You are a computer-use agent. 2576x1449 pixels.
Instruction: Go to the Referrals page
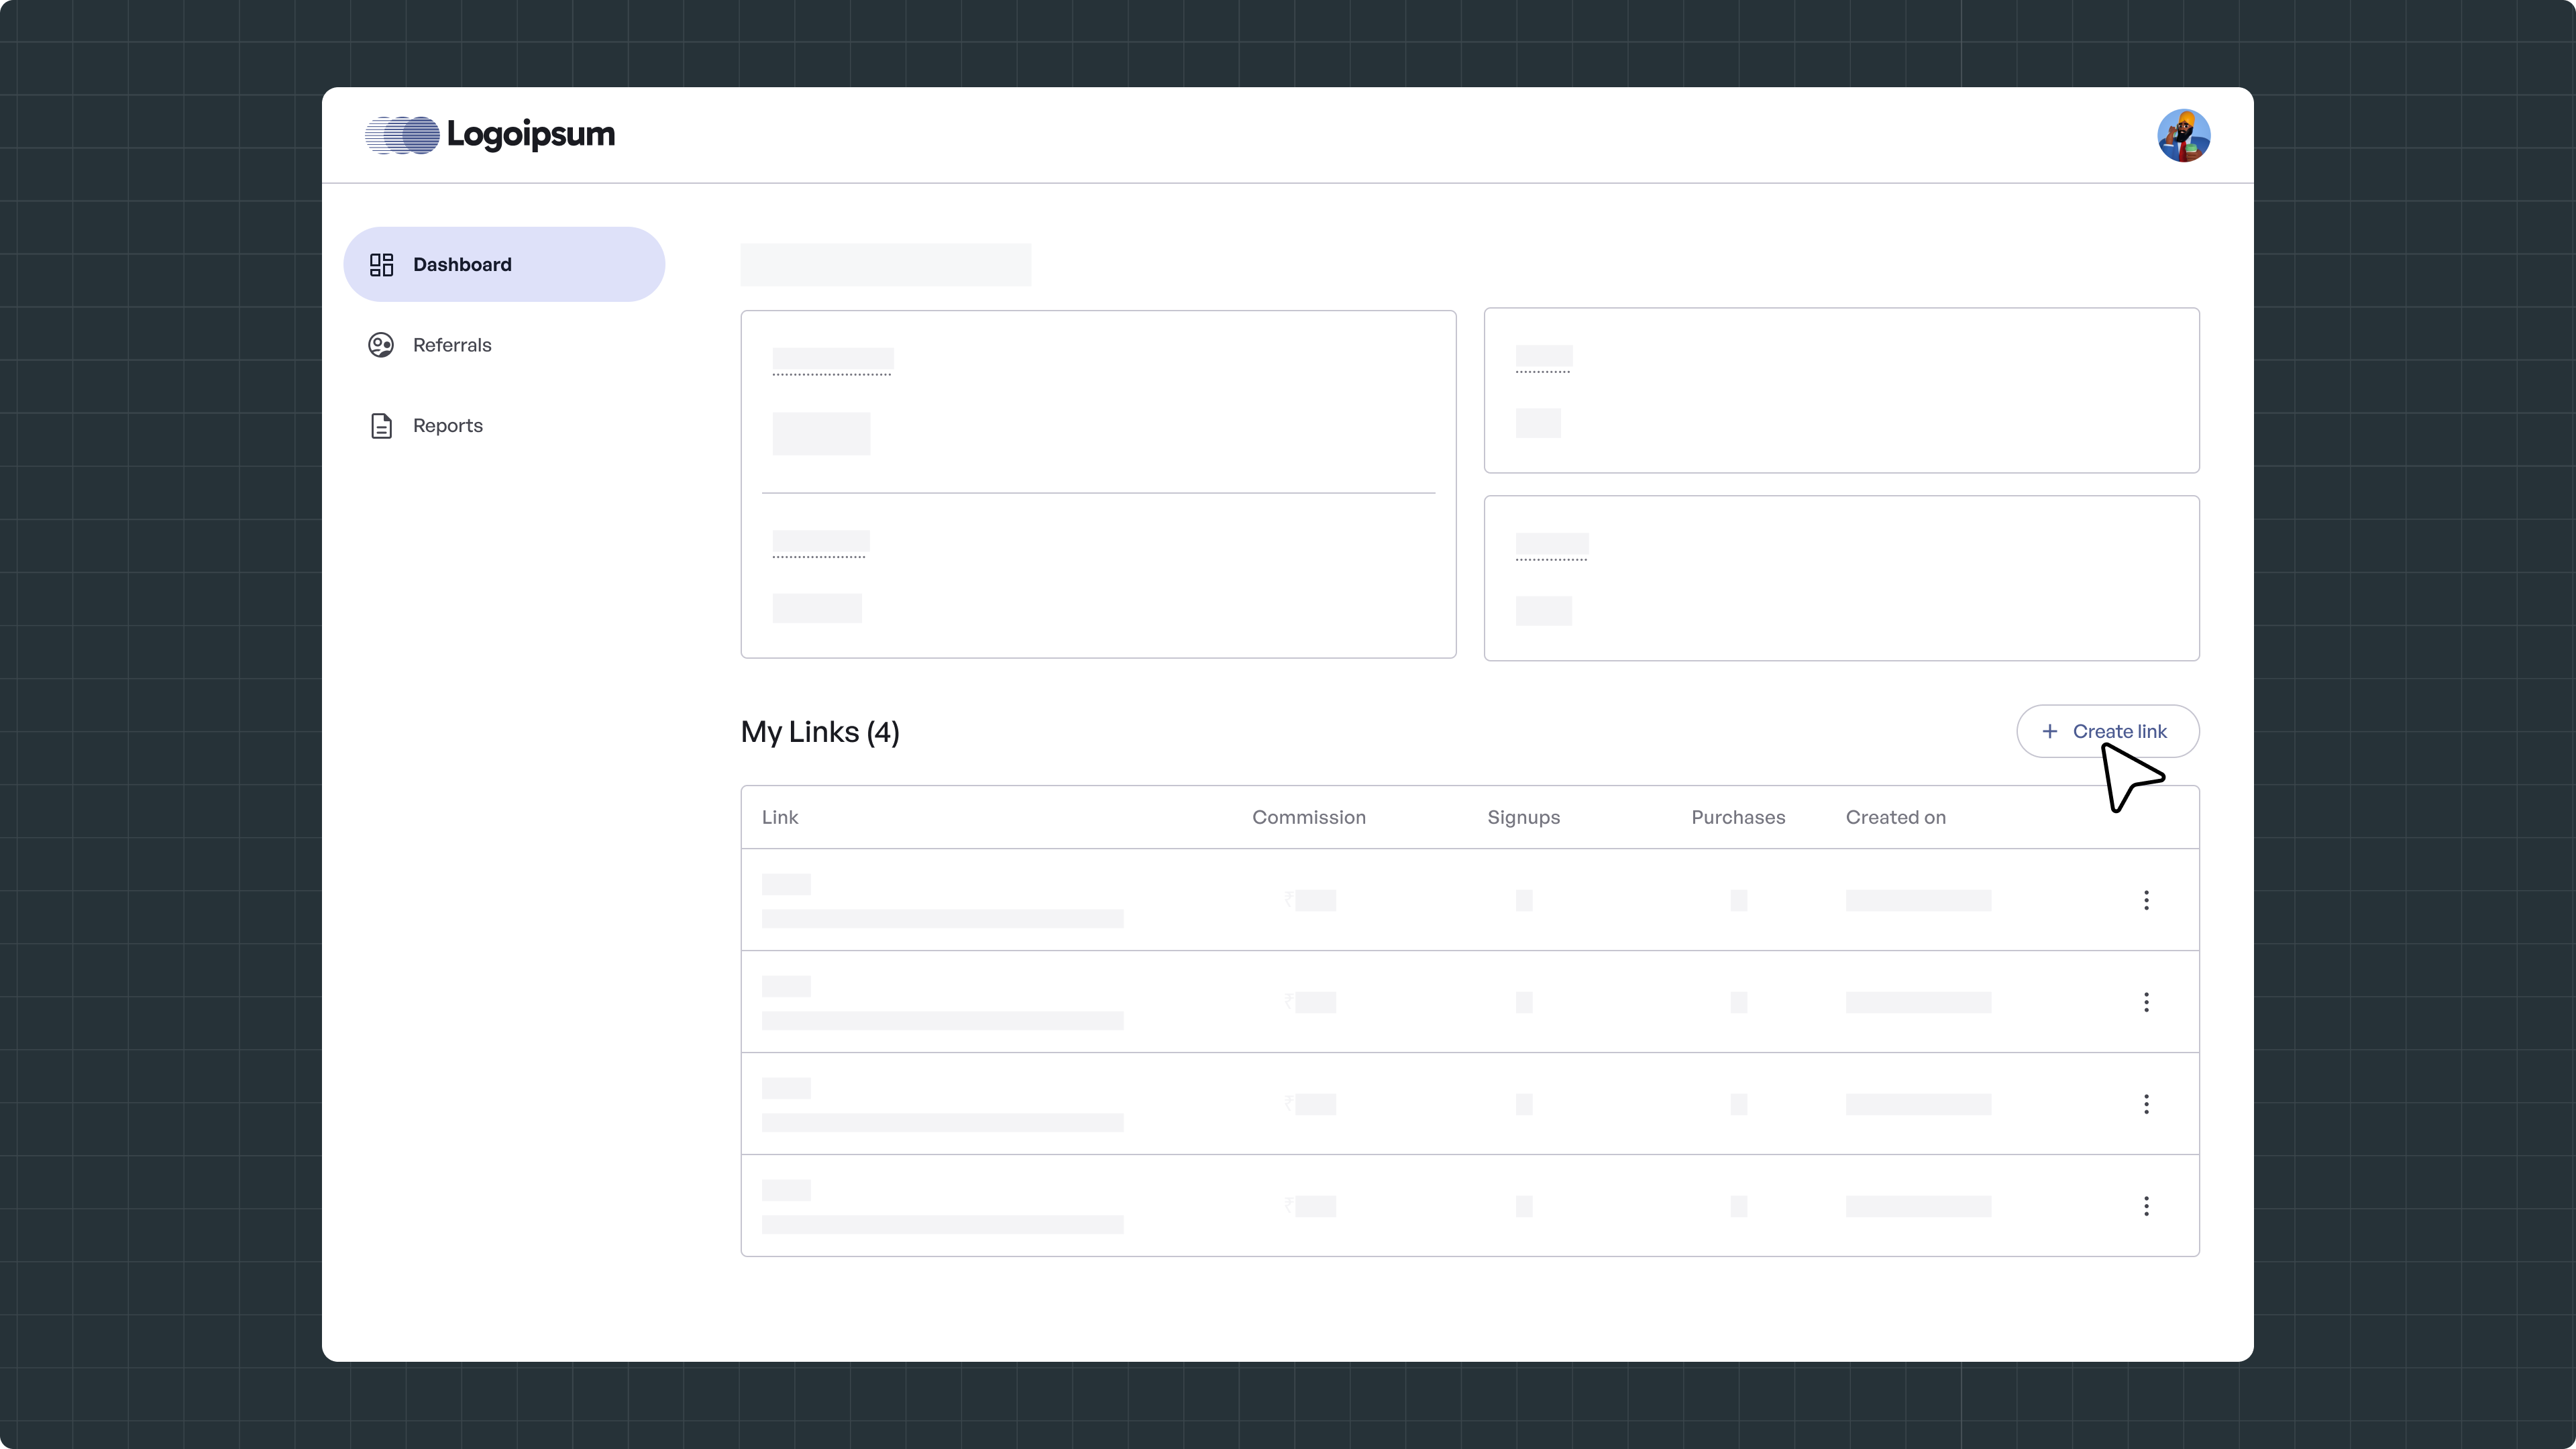pos(452,345)
